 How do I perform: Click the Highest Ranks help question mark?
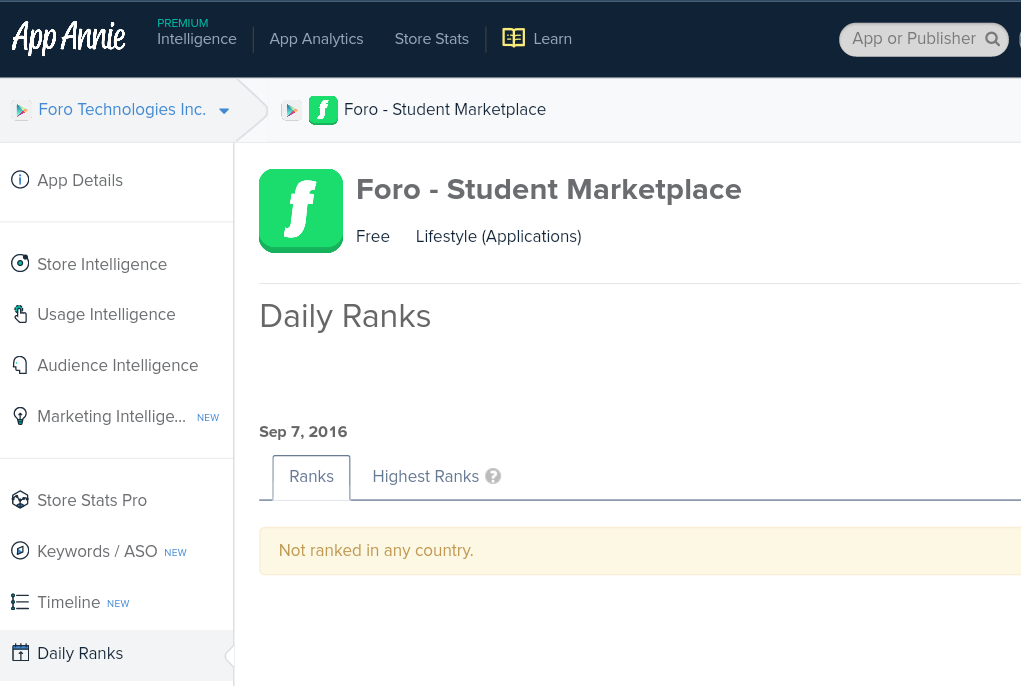pos(493,477)
